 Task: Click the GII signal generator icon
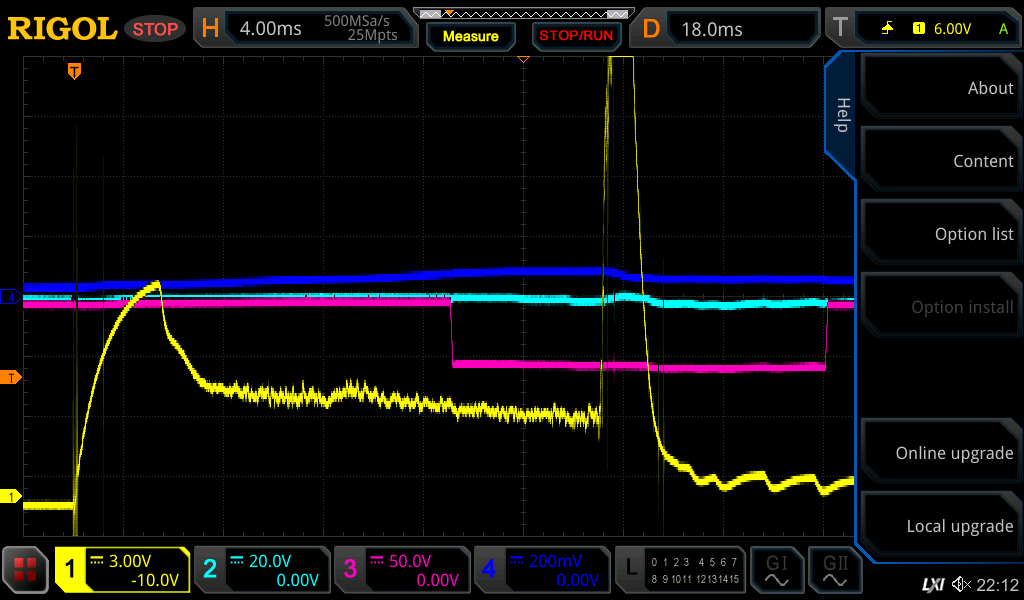[x=835, y=570]
